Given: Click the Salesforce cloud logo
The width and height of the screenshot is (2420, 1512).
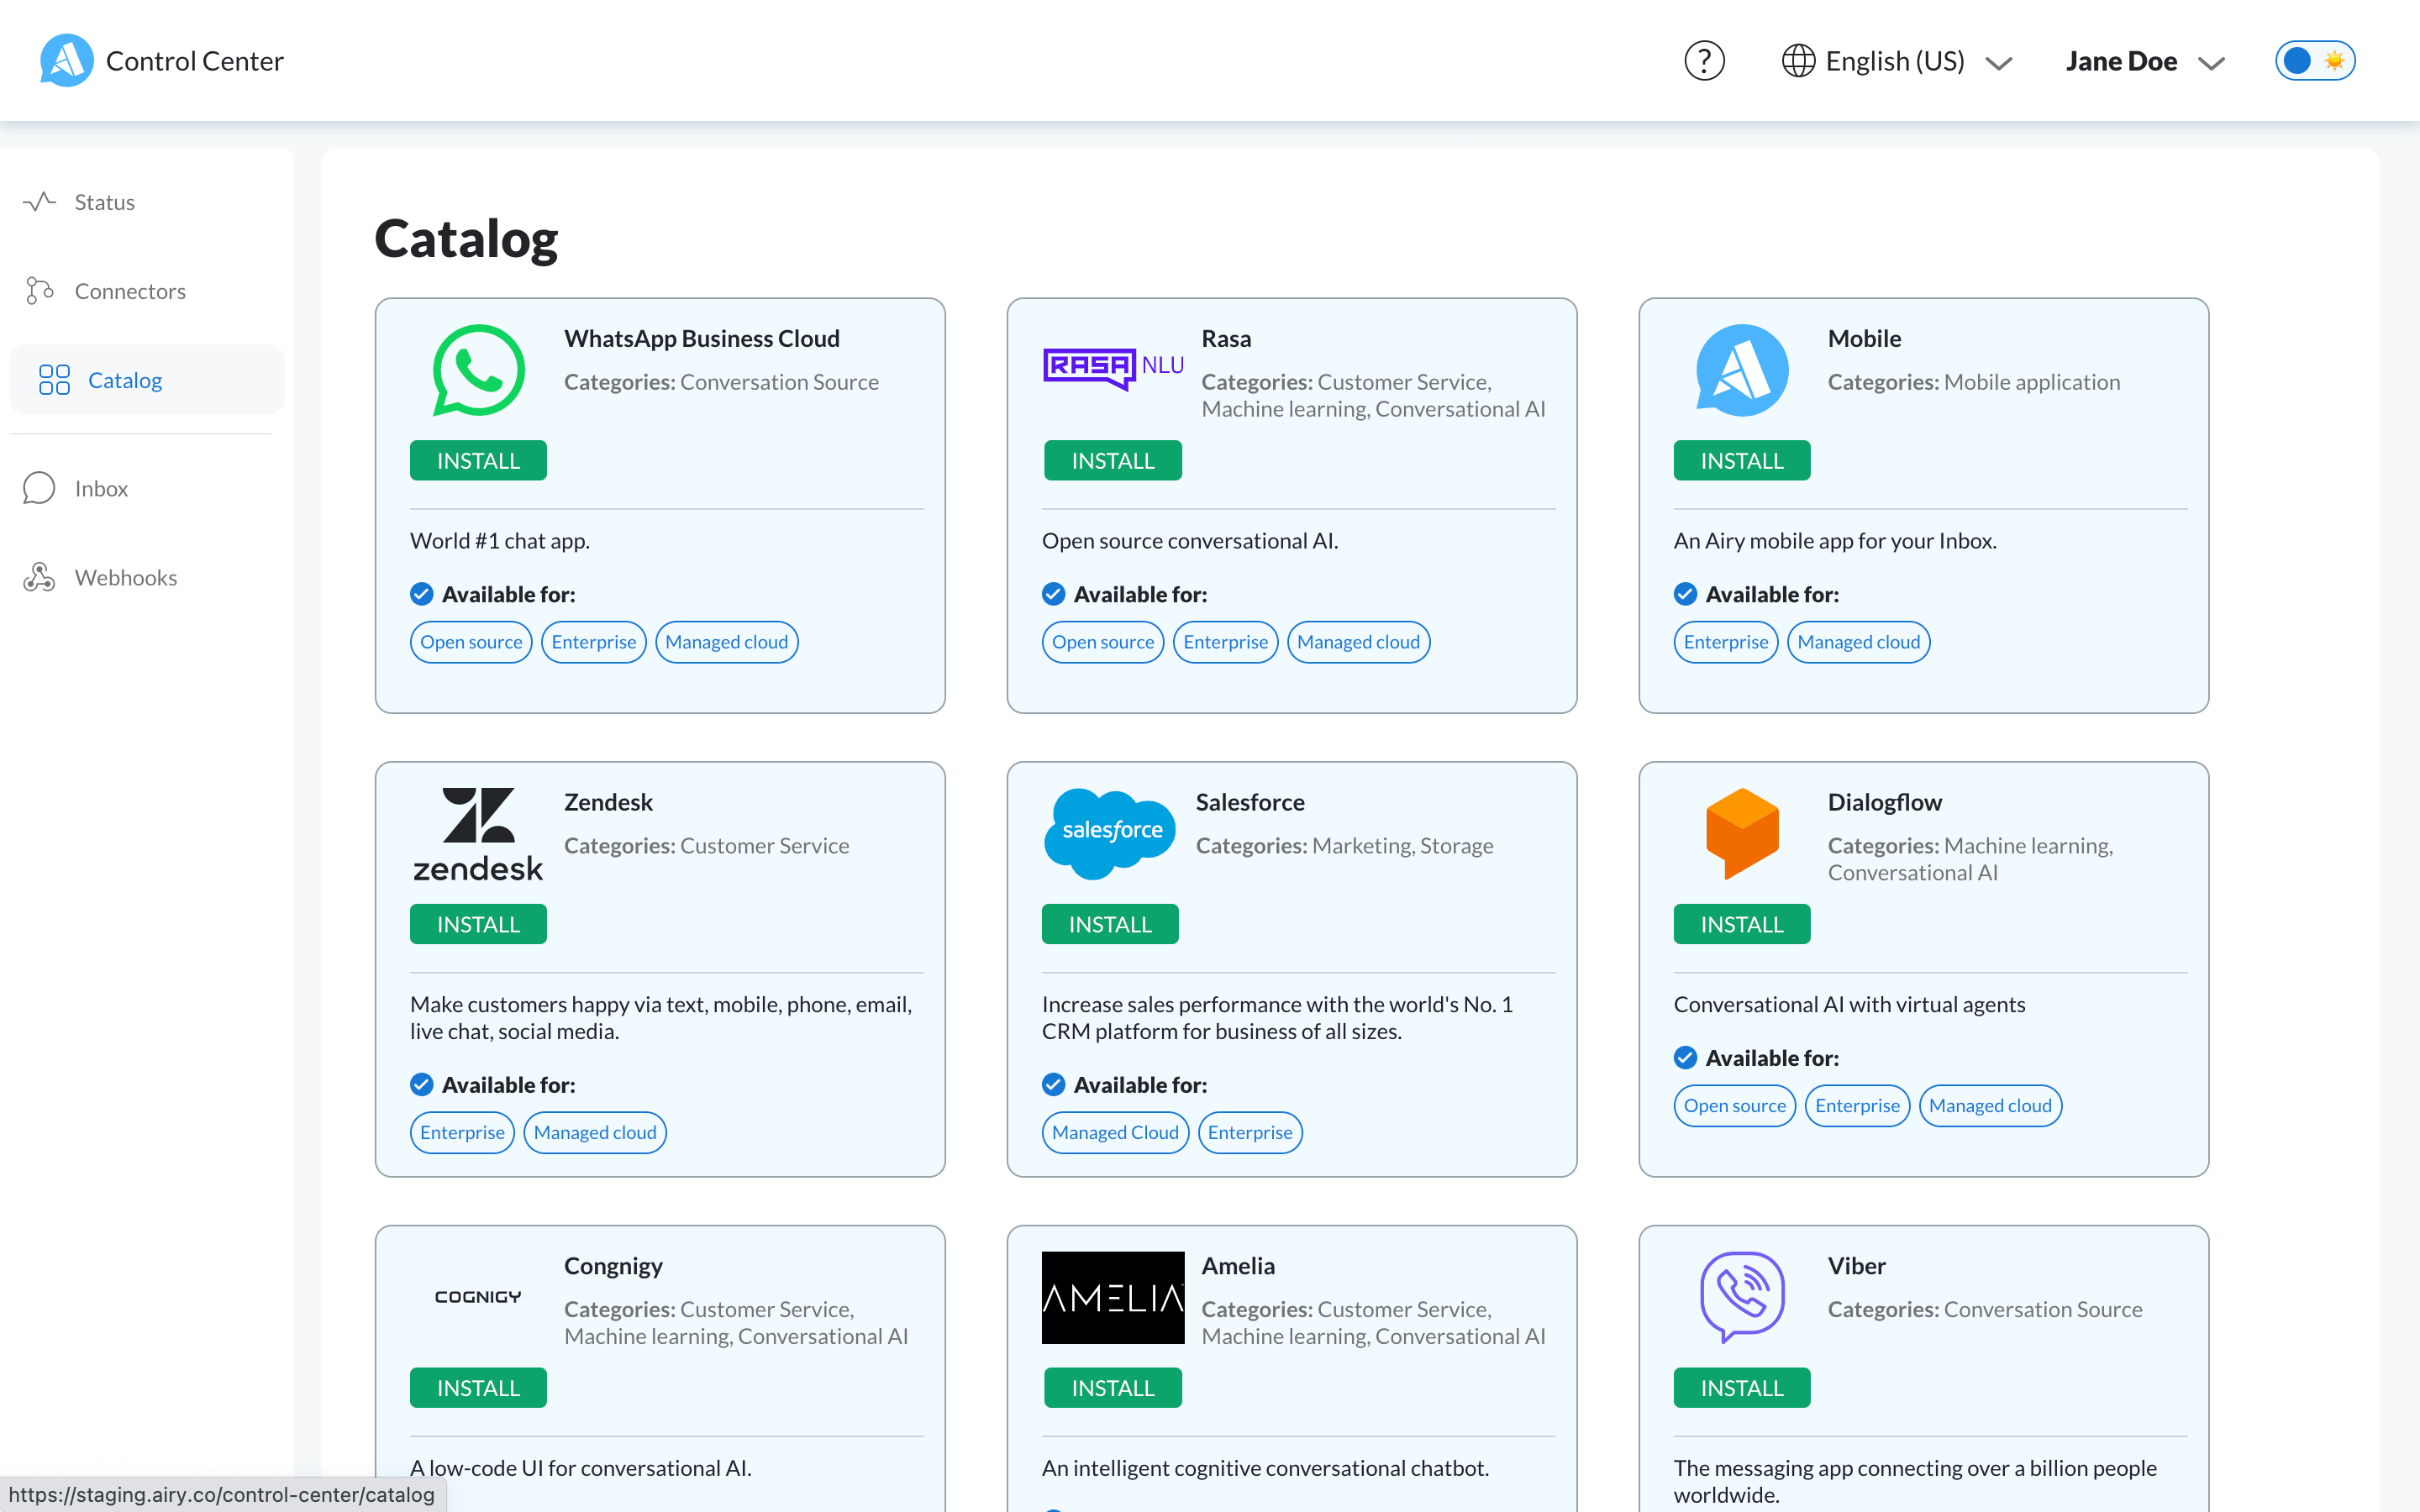Looking at the screenshot, I should coord(1110,833).
